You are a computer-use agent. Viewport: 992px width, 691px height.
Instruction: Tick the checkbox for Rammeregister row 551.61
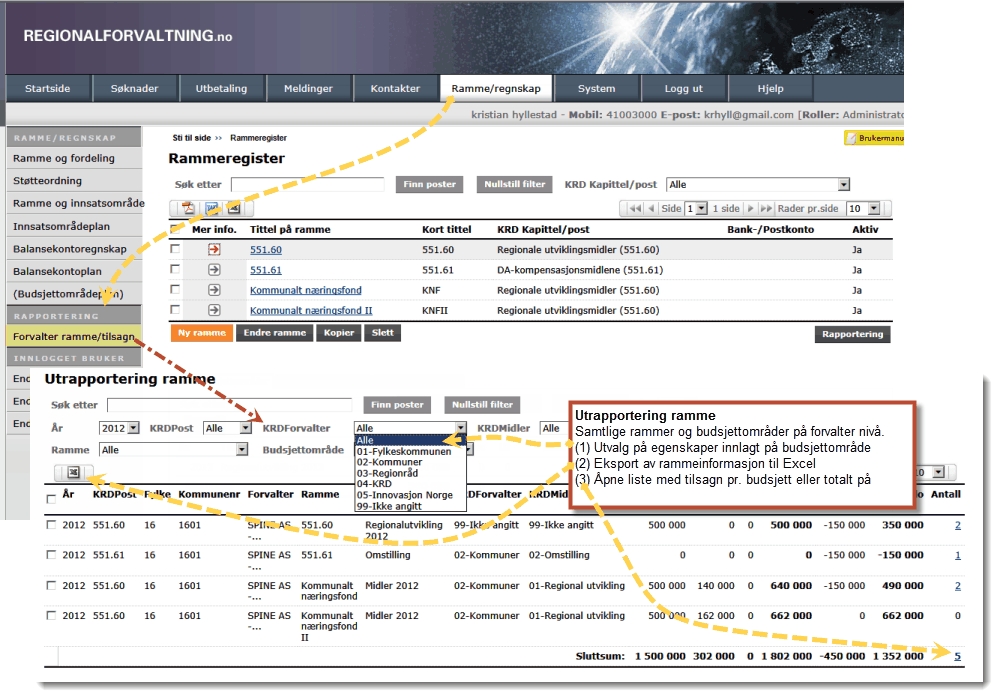click(x=176, y=270)
